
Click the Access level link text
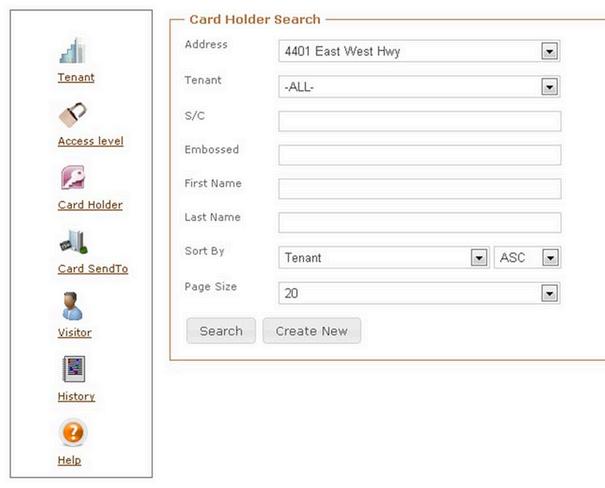(x=91, y=141)
